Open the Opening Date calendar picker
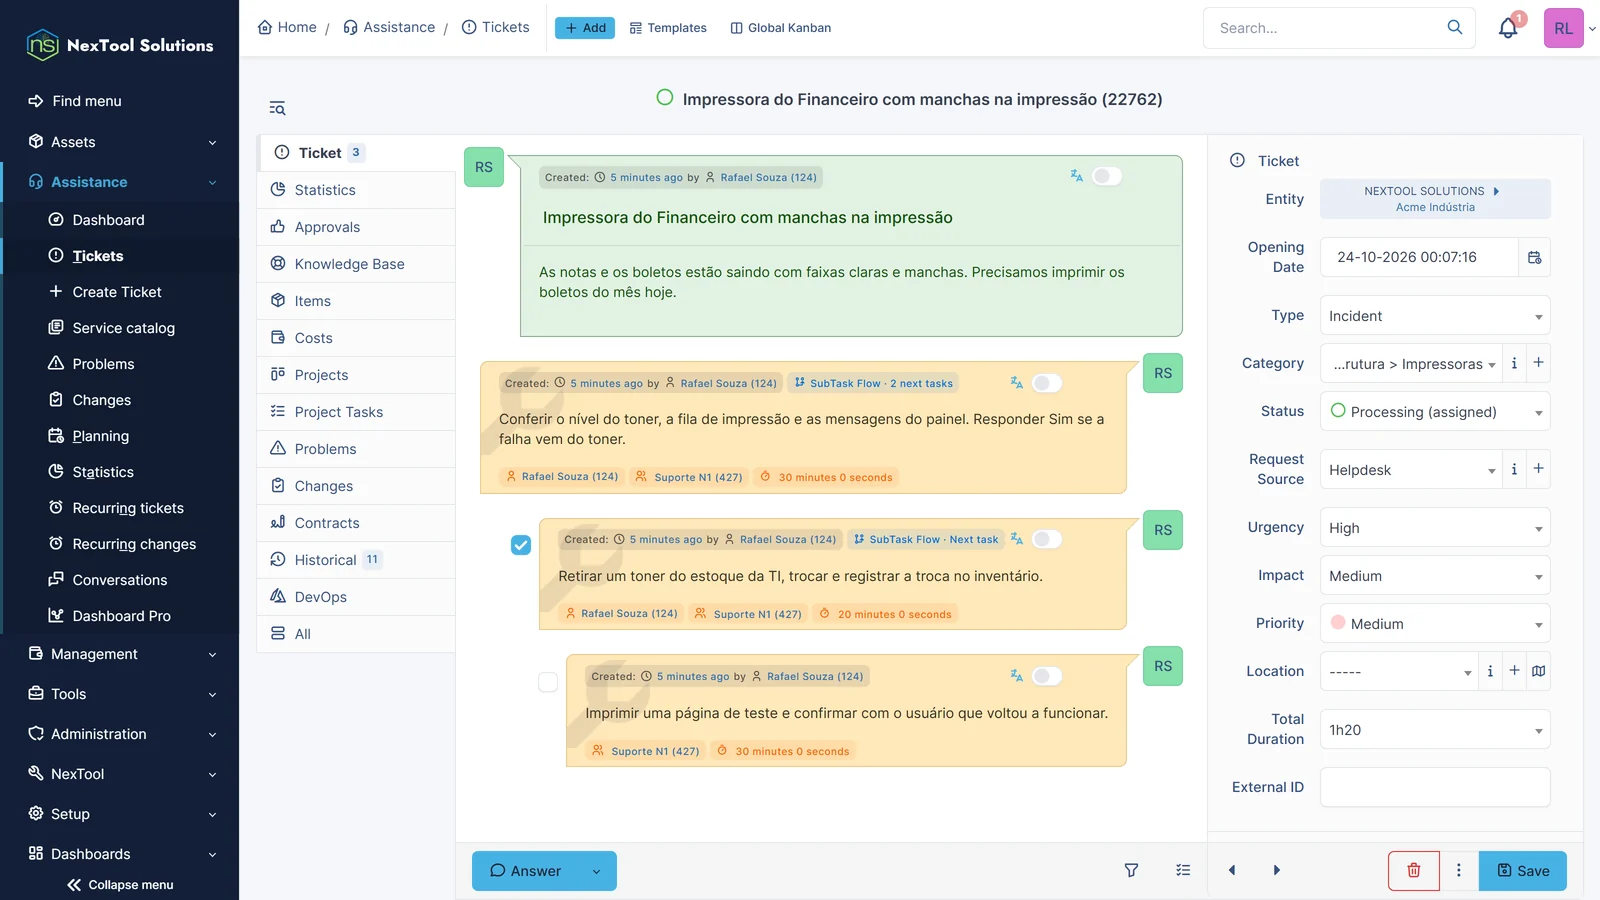1600x900 pixels. [1534, 257]
